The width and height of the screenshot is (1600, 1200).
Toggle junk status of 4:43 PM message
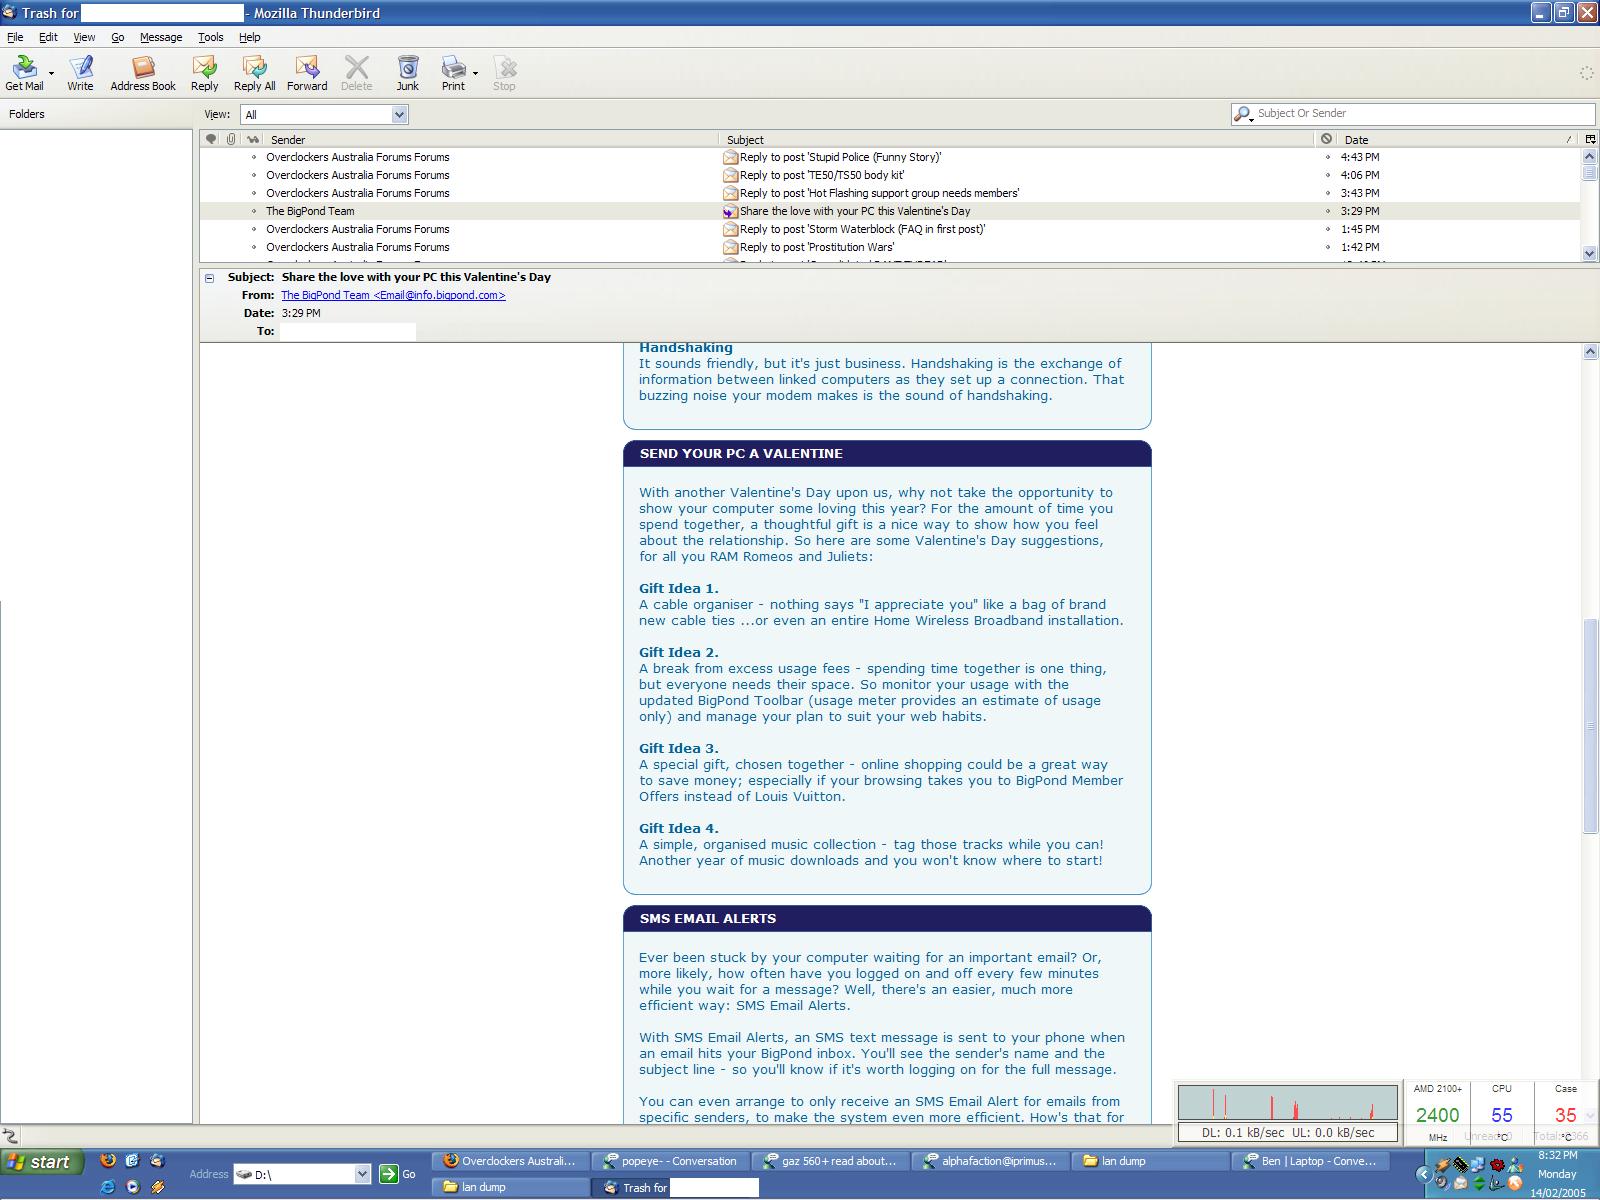pyautogui.click(x=1328, y=157)
